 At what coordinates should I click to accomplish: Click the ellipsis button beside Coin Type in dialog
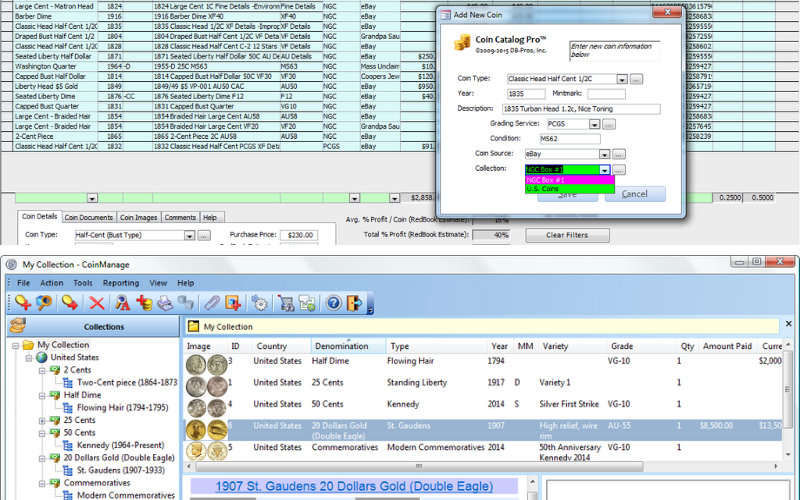click(636, 79)
